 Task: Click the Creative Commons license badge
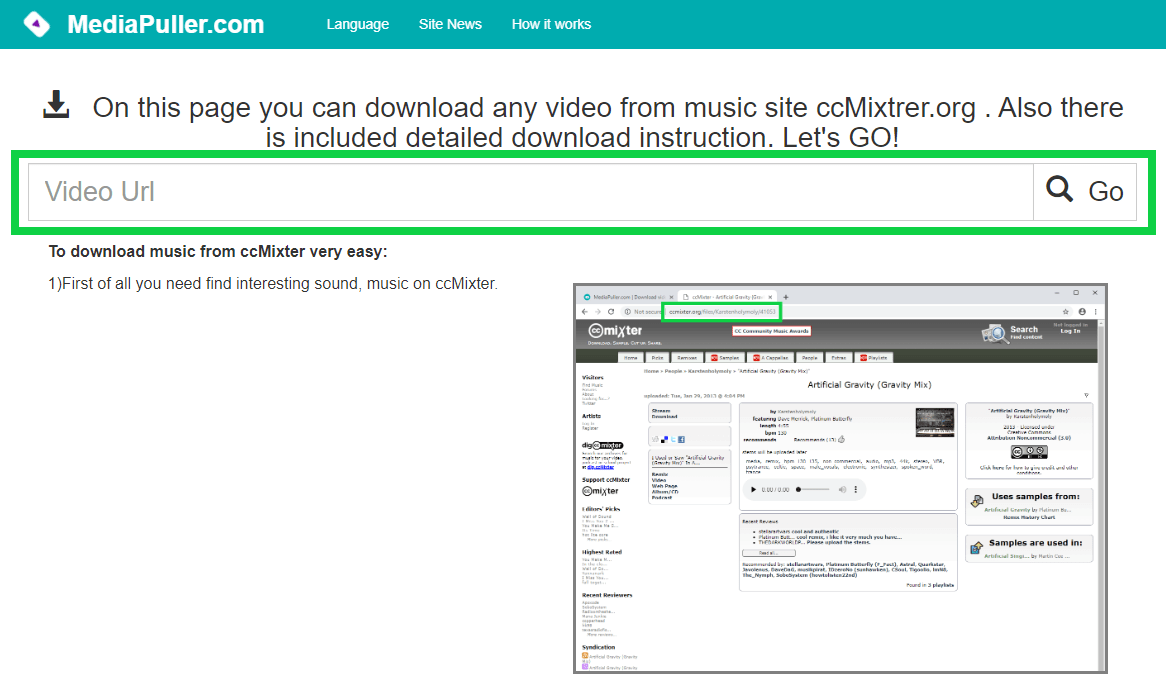point(1028,452)
